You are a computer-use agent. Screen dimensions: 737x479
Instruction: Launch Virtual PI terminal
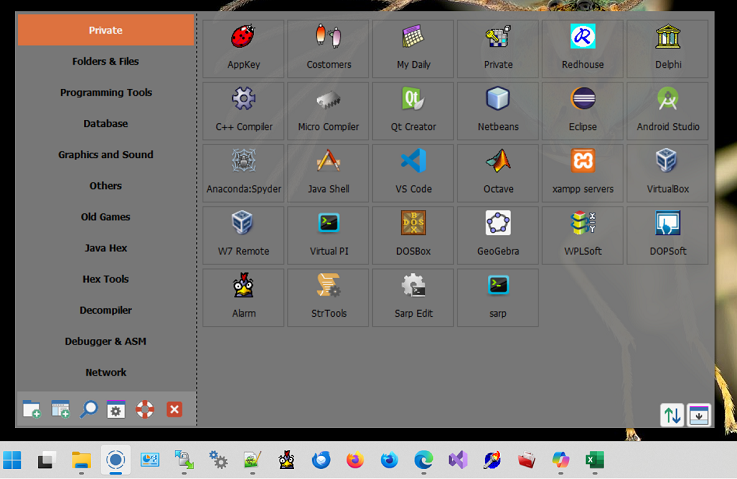point(328,236)
